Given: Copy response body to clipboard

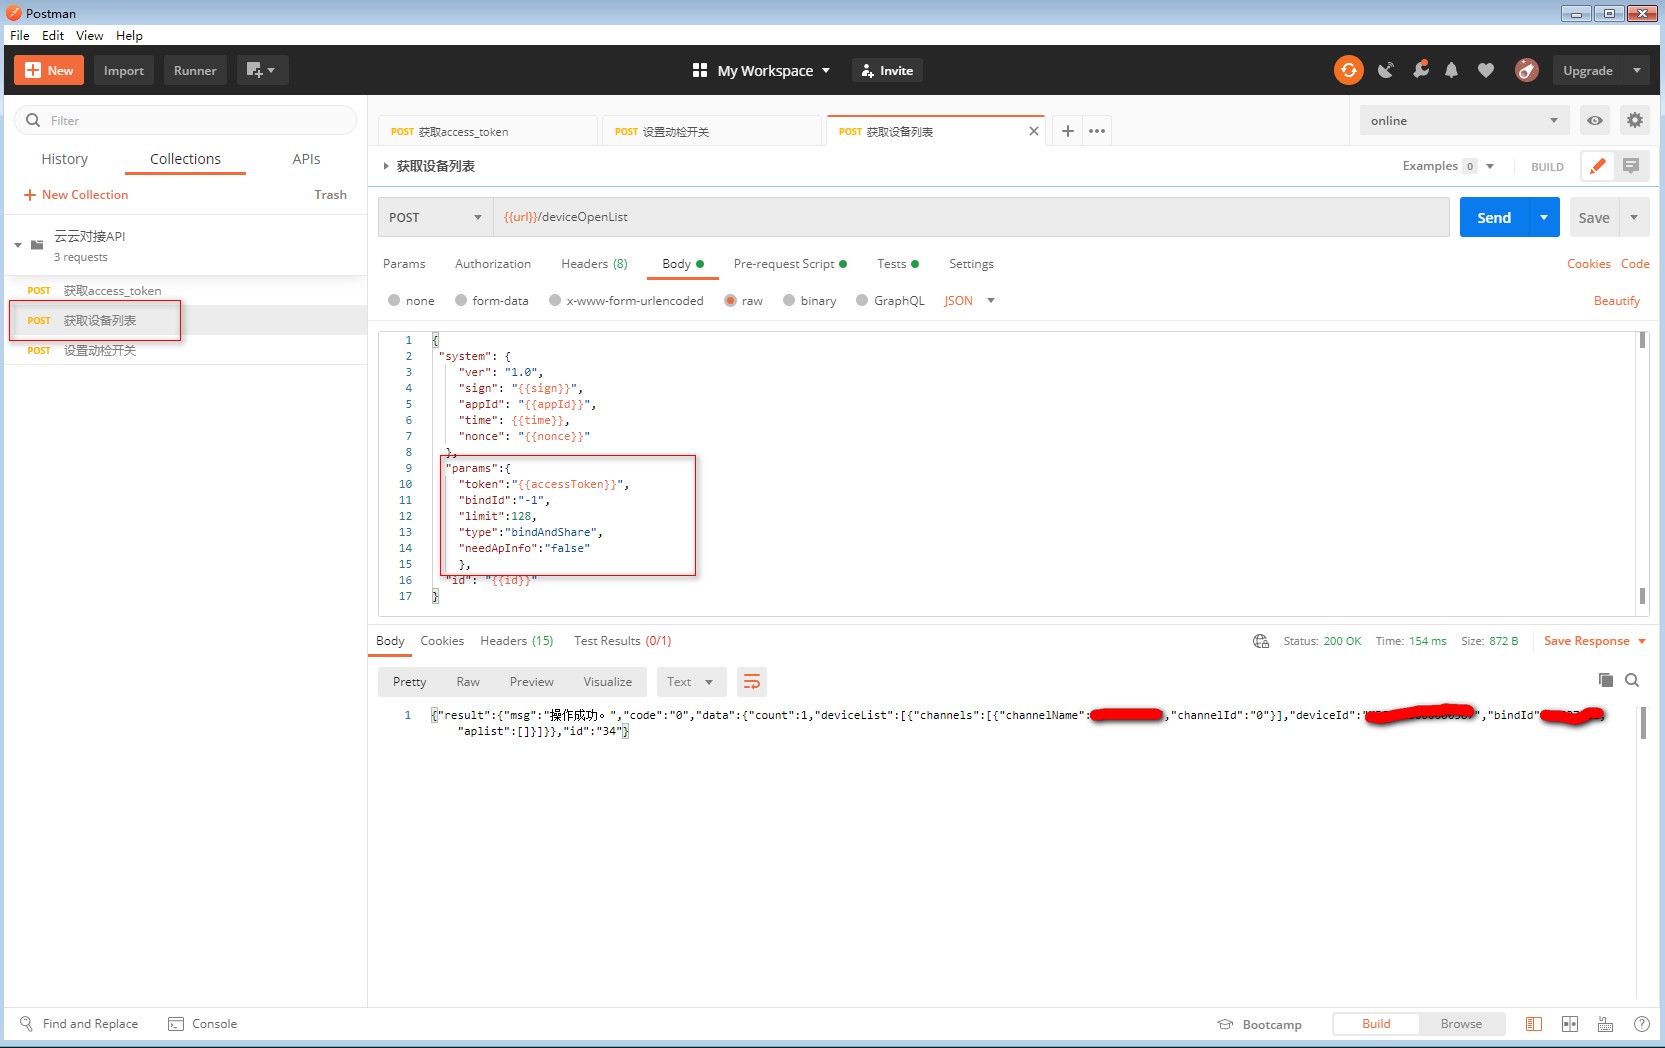Looking at the screenshot, I should [1606, 680].
